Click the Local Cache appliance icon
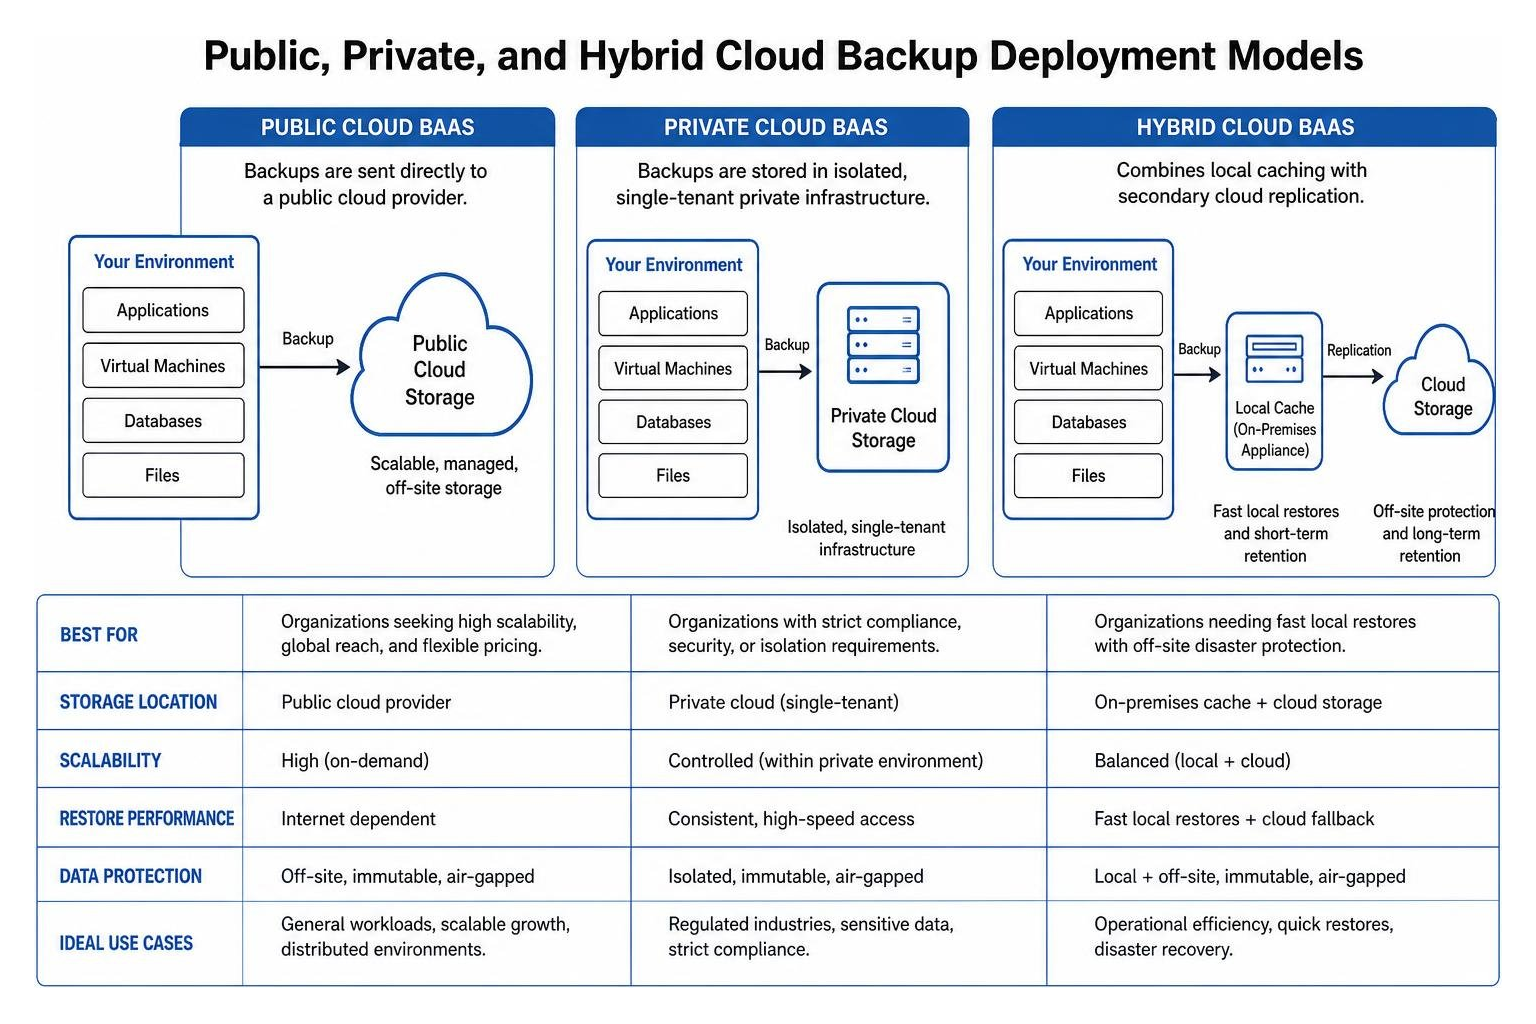The image size is (1536, 1024). click(x=1274, y=359)
